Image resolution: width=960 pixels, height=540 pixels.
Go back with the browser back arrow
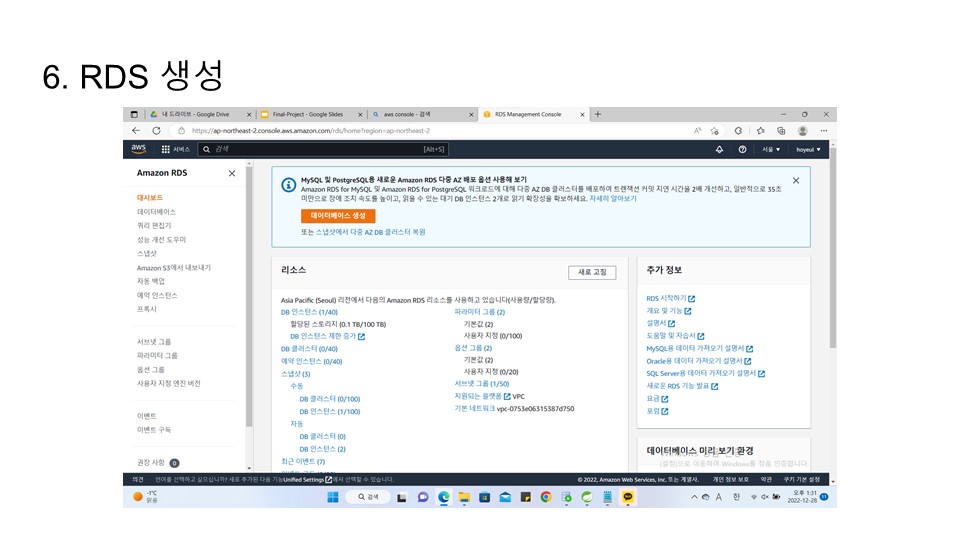pyautogui.click(x=136, y=130)
